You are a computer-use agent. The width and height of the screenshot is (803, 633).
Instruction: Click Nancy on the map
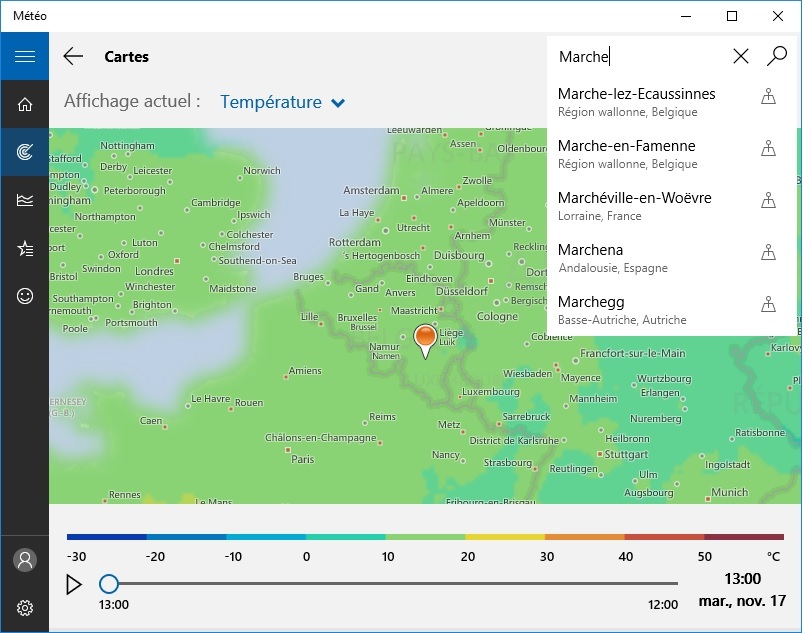tap(446, 455)
